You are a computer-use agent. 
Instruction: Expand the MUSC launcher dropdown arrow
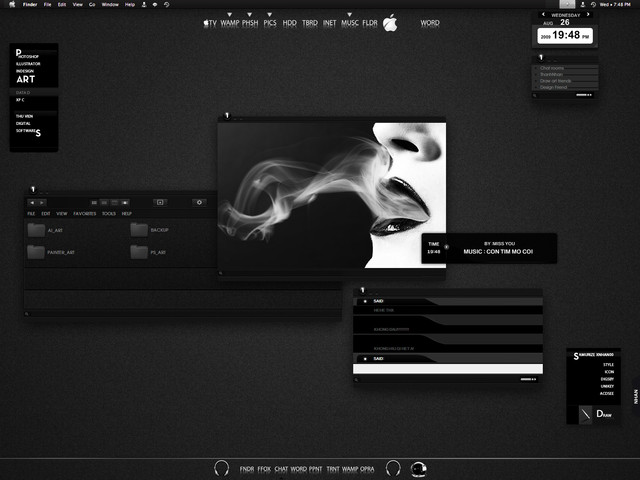(x=350, y=14)
